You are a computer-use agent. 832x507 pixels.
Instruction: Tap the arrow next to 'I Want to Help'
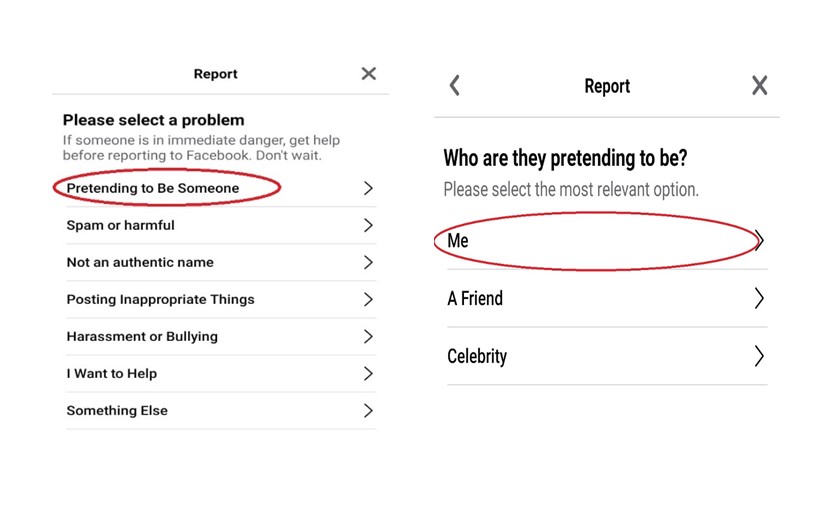coord(368,373)
